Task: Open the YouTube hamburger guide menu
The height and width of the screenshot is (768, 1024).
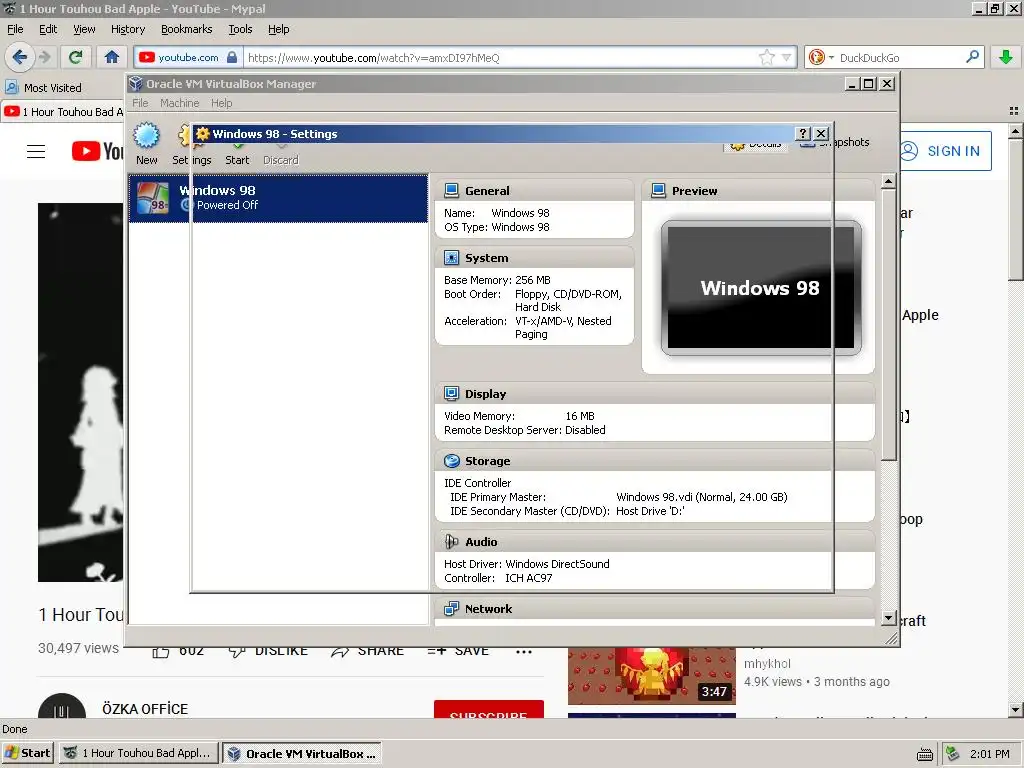Action: pos(36,152)
